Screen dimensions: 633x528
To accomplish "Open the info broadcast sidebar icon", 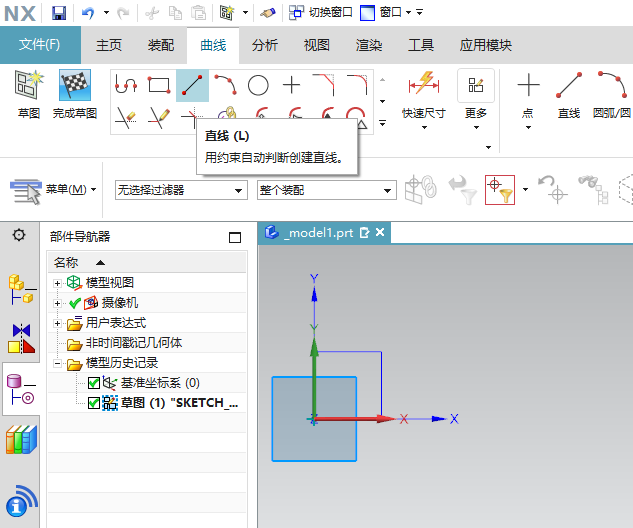I will click(x=21, y=501).
